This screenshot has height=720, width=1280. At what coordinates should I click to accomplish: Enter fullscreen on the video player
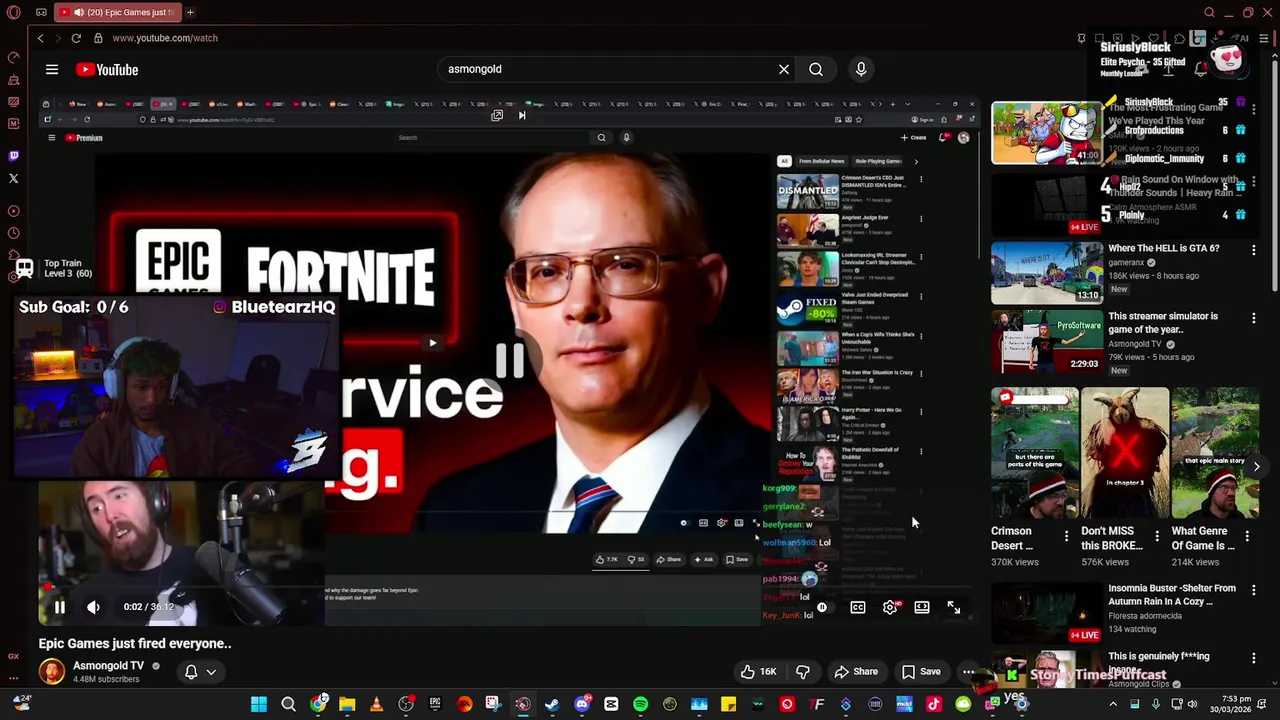coord(954,607)
